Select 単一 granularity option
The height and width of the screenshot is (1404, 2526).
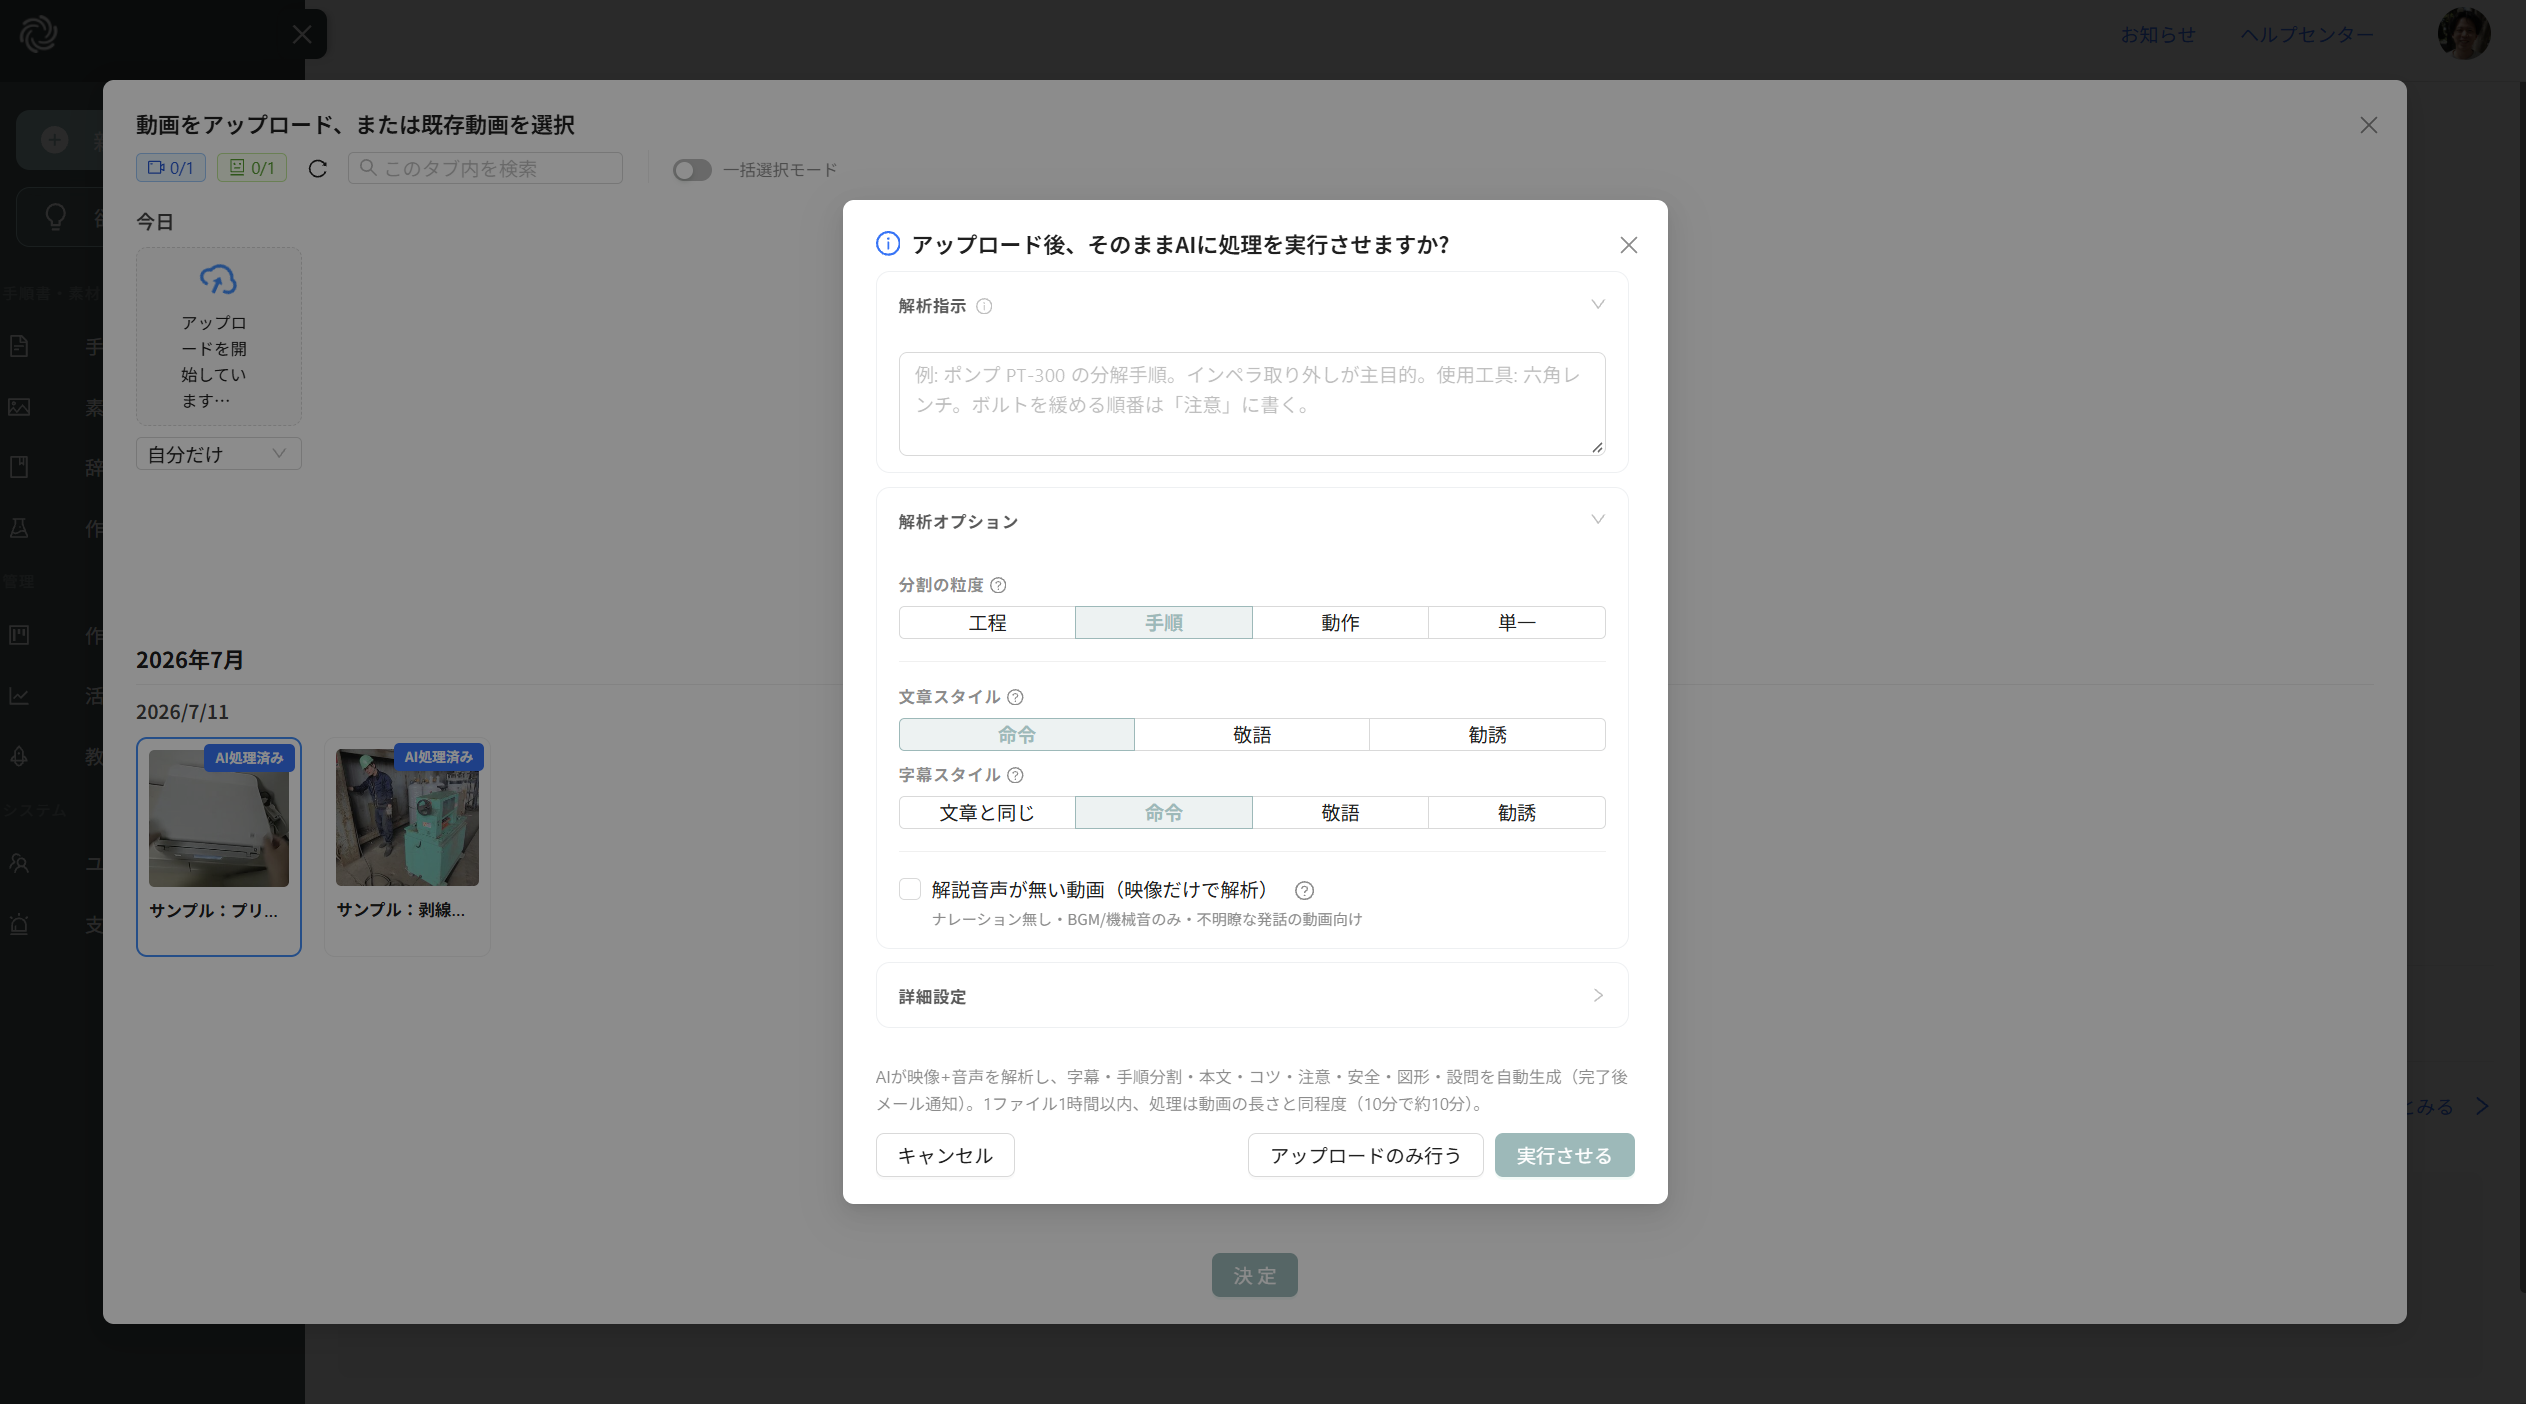point(1517,623)
